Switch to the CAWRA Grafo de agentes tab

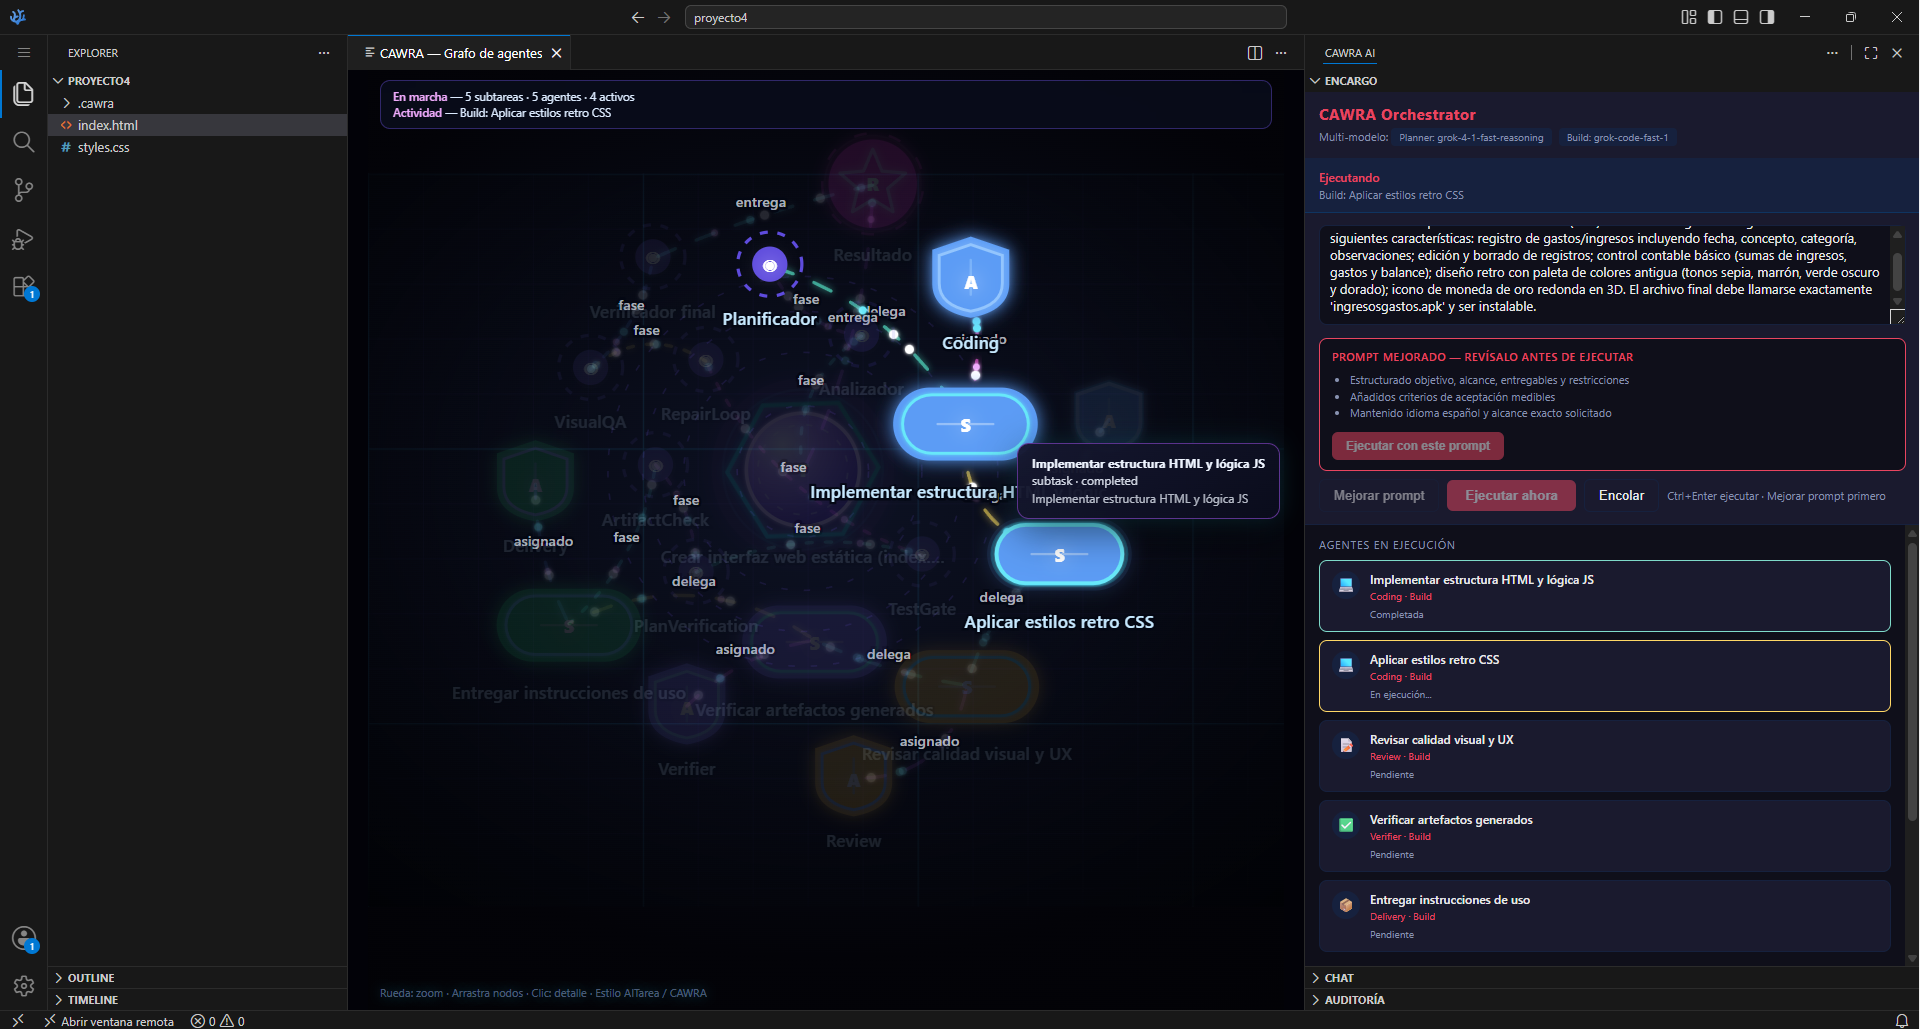pyautogui.click(x=460, y=53)
